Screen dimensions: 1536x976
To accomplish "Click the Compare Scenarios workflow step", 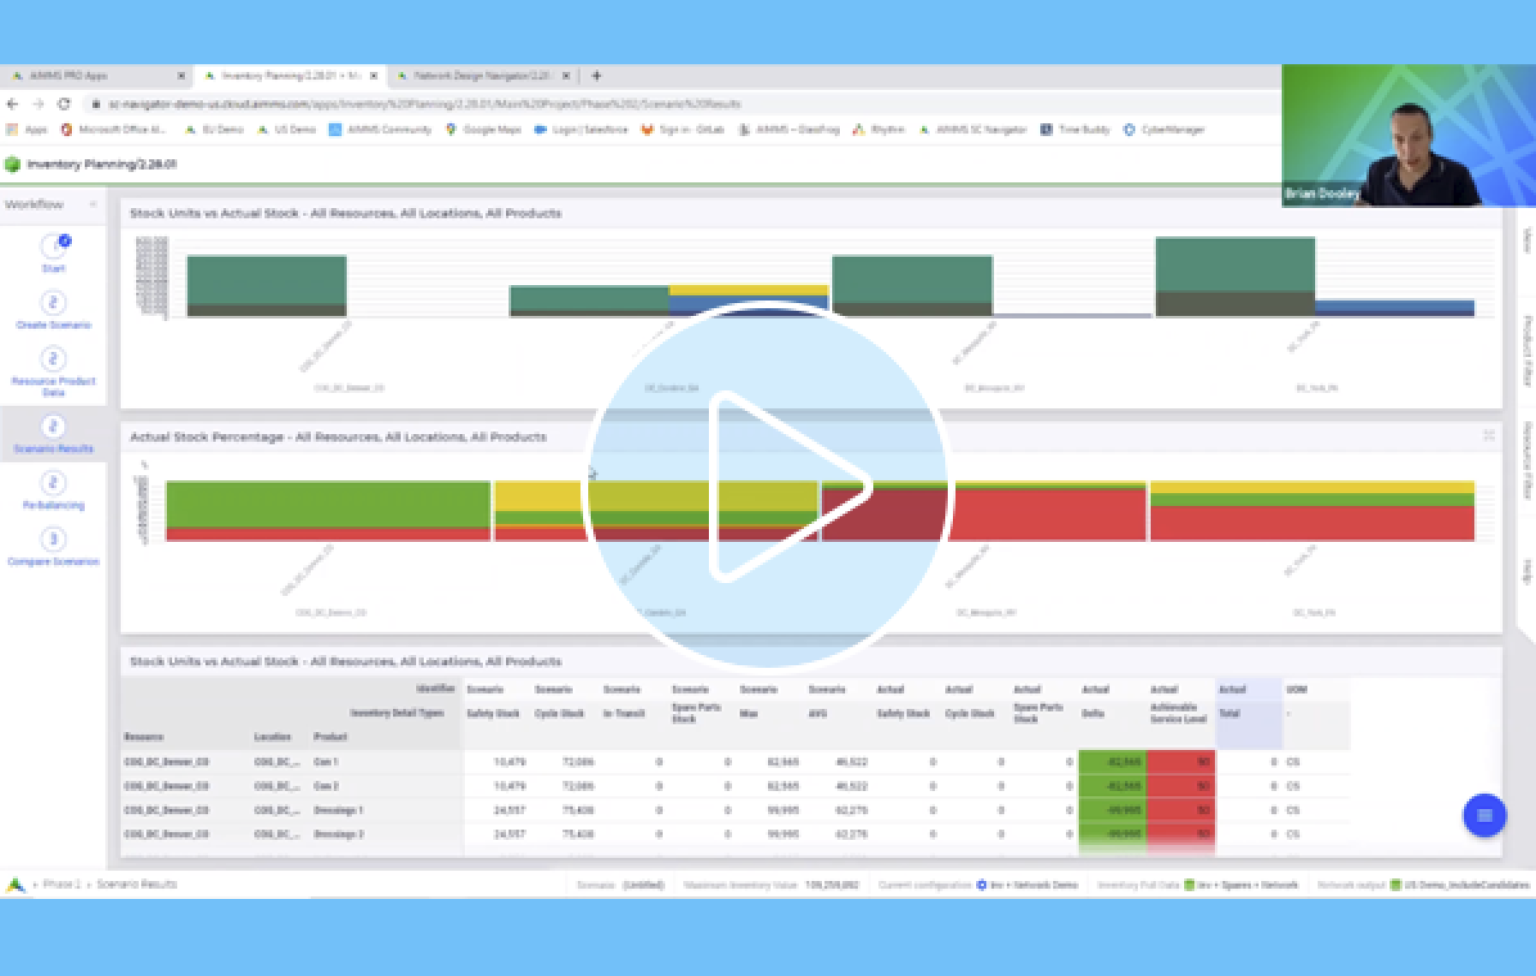I will pos(53,540).
